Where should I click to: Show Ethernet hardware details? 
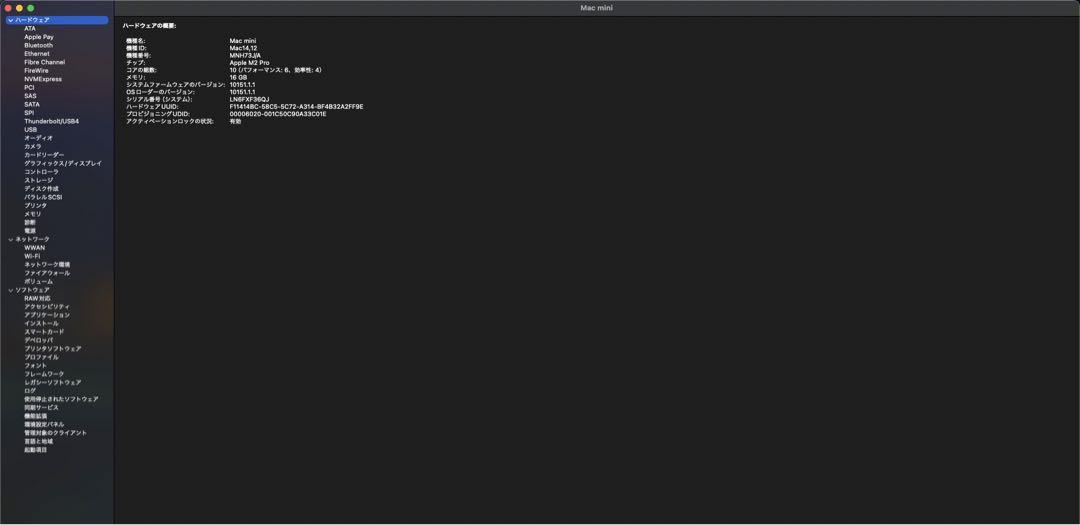37,54
